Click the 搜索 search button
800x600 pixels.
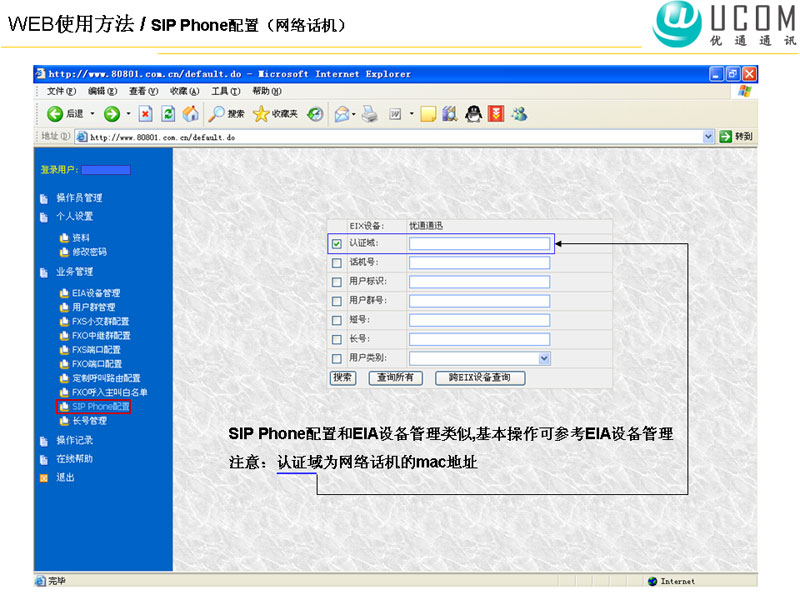pos(342,378)
